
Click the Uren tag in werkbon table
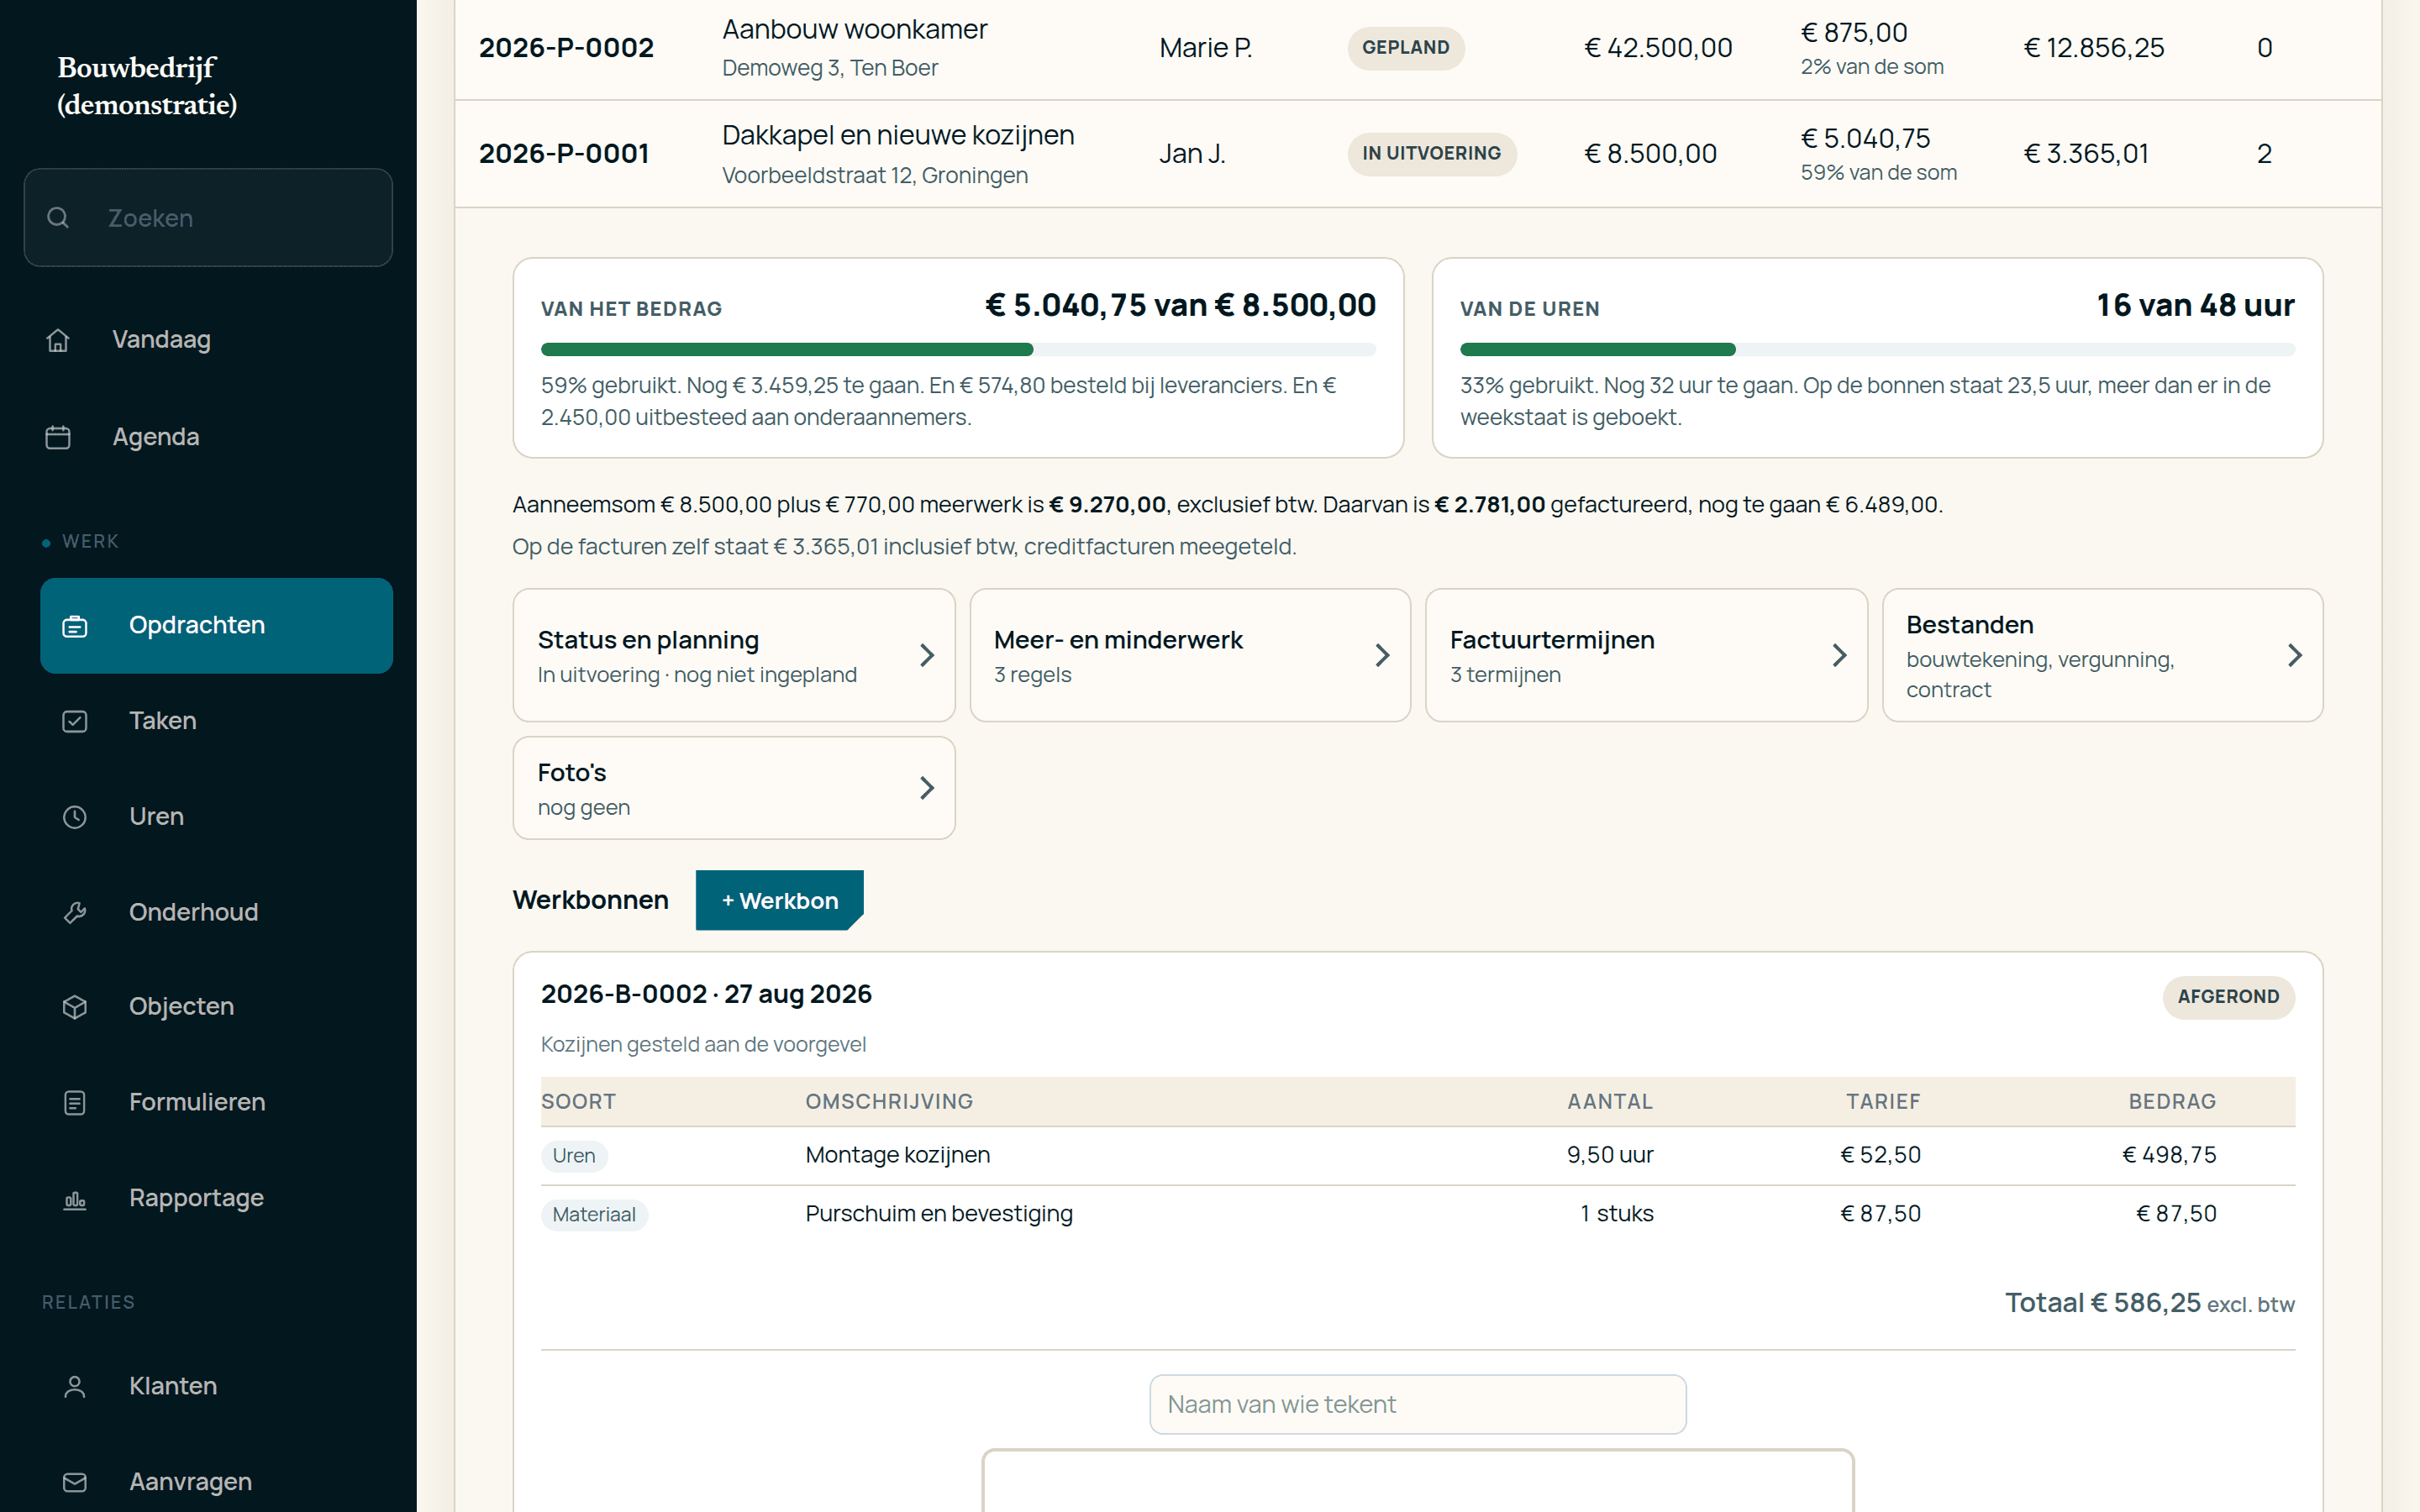click(574, 1156)
